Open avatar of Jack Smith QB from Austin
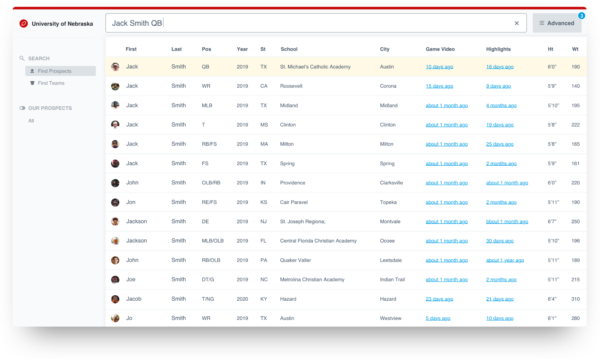The image size is (600, 360). [115, 67]
